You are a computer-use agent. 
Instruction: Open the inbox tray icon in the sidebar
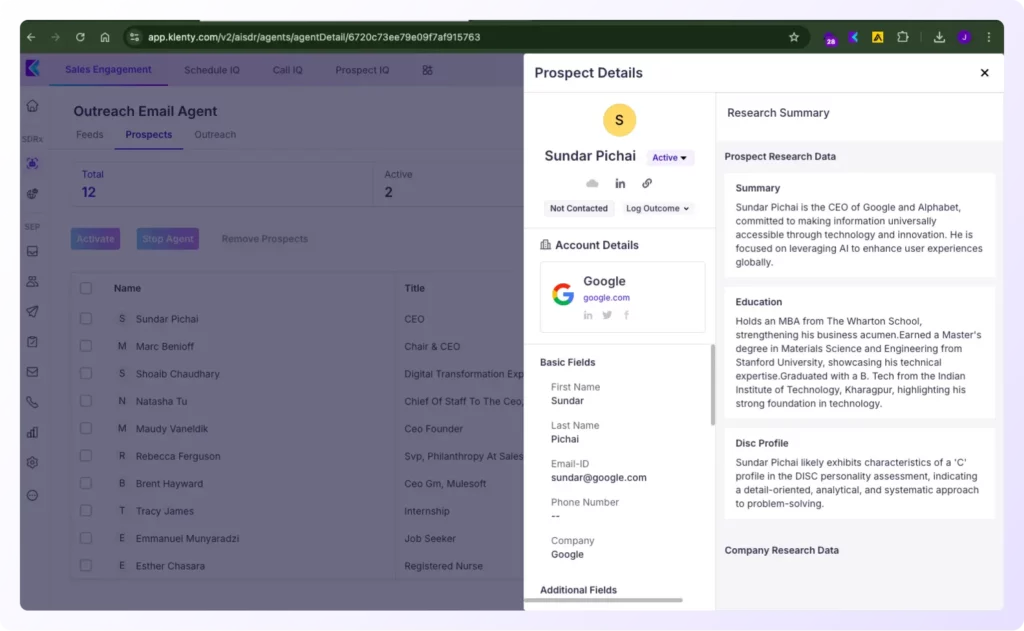point(33,251)
